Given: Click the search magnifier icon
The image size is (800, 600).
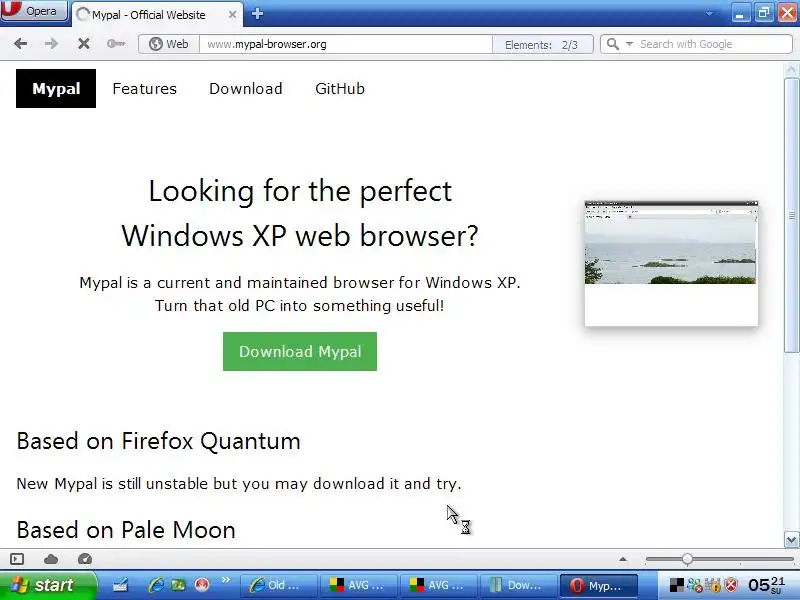Looking at the screenshot, I should pyautogui.click(x=613, y=44).
